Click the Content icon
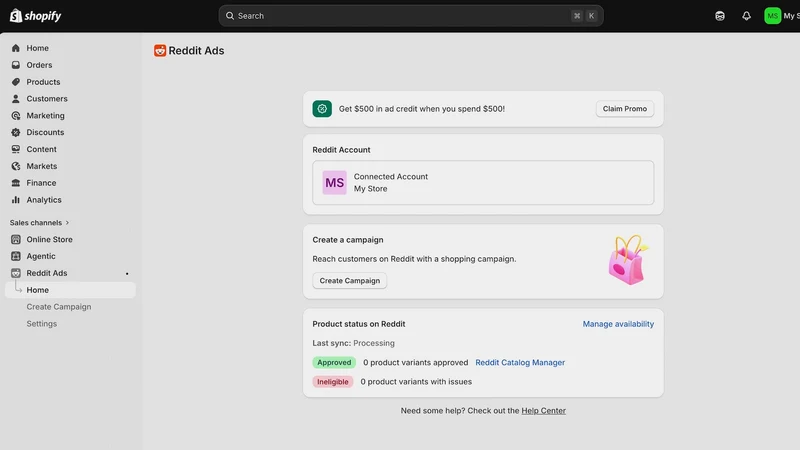Screen dimensions: 800x450 pos(16,149)
